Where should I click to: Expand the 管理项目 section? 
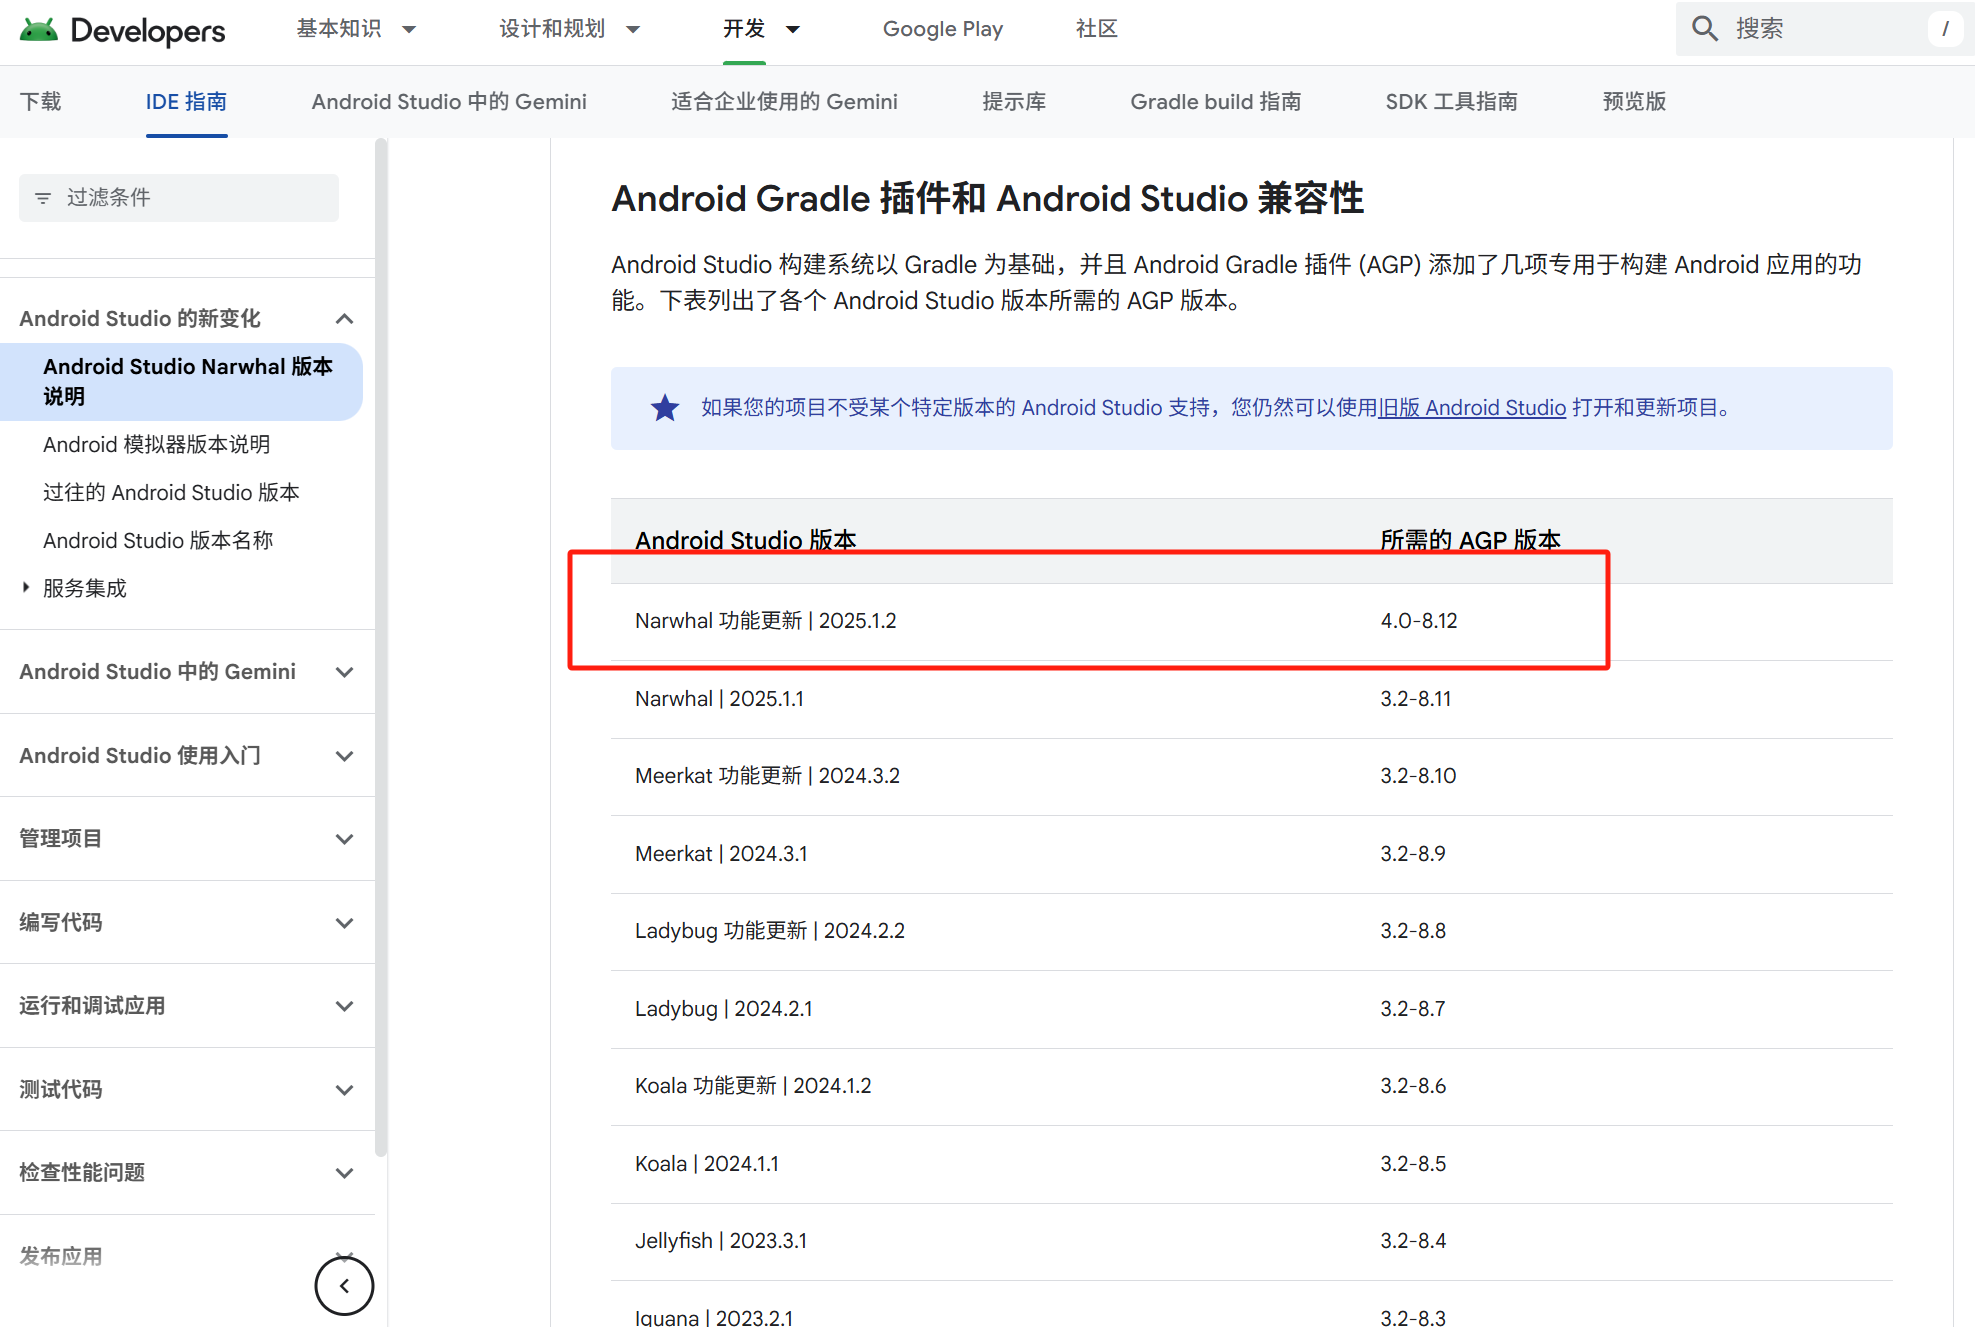(x=344, y=839)
